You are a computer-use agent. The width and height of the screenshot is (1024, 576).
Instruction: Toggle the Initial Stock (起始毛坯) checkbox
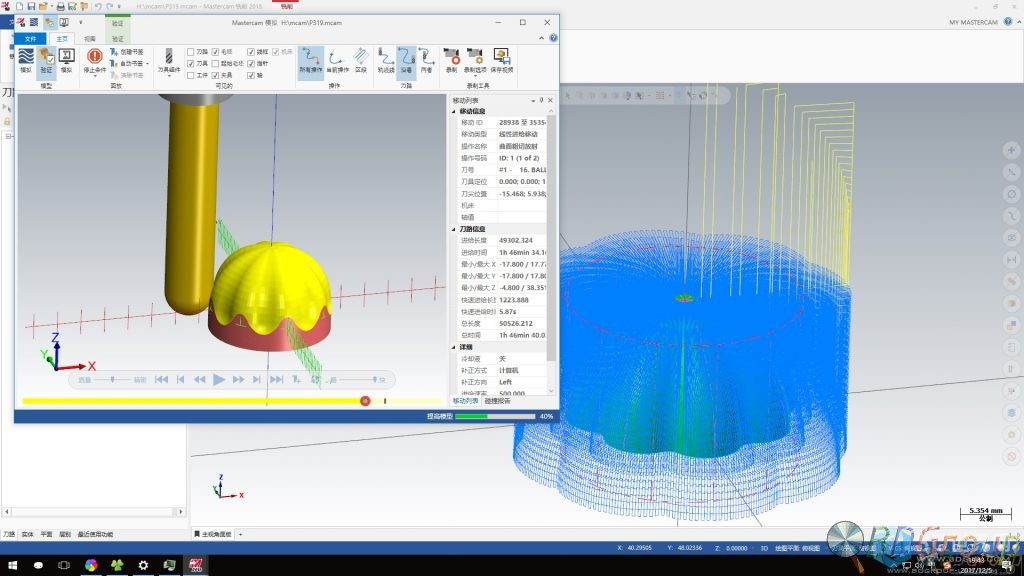coord(216,63)
